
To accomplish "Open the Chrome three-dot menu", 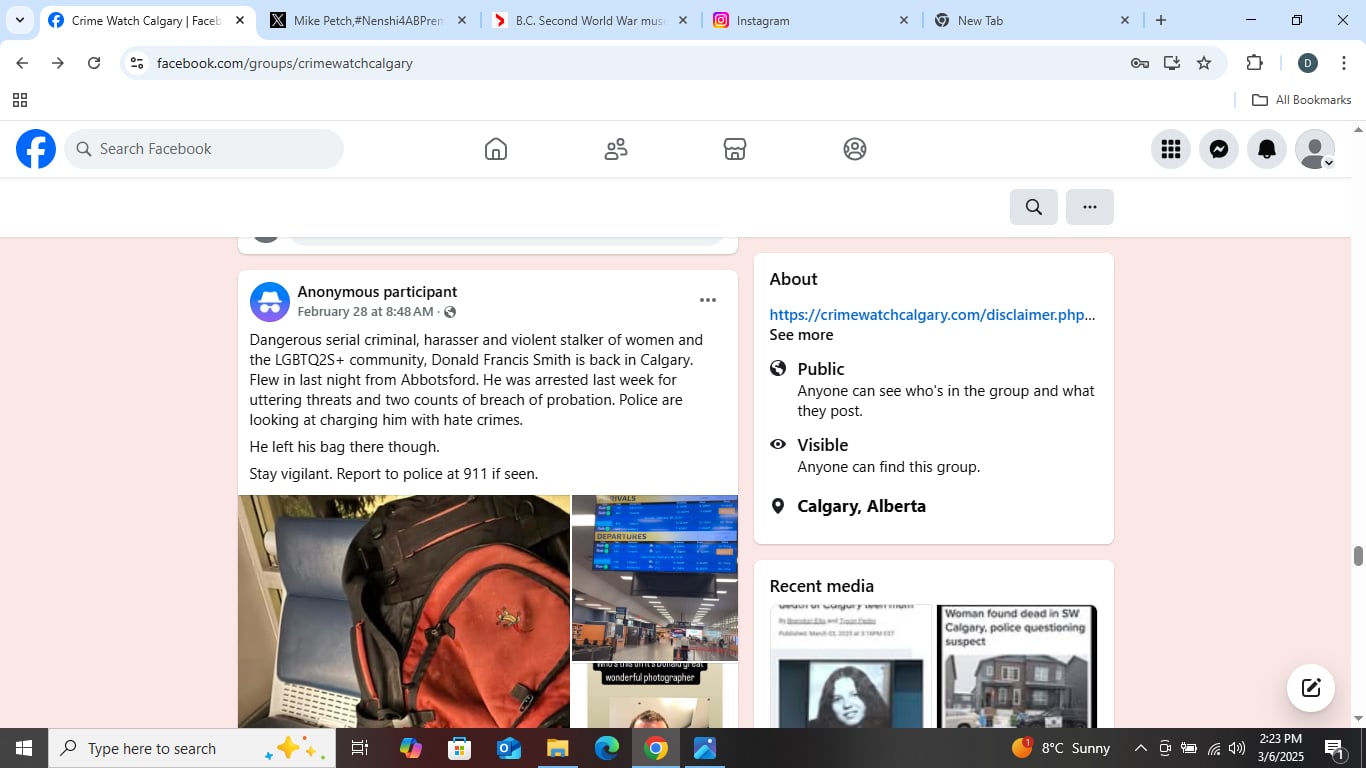I will 1344,63.
